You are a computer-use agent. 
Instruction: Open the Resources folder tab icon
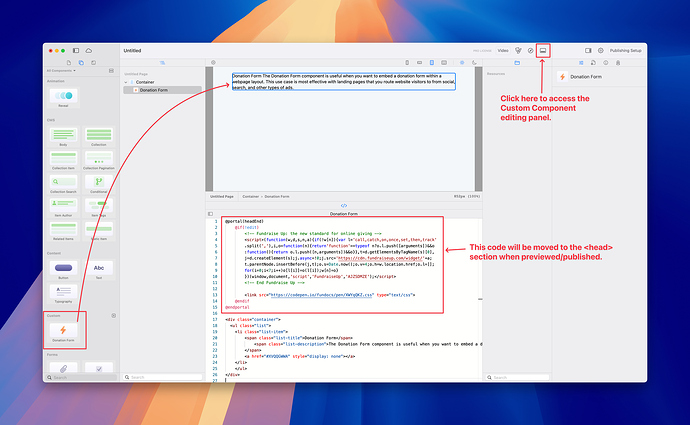pos(517,63)
